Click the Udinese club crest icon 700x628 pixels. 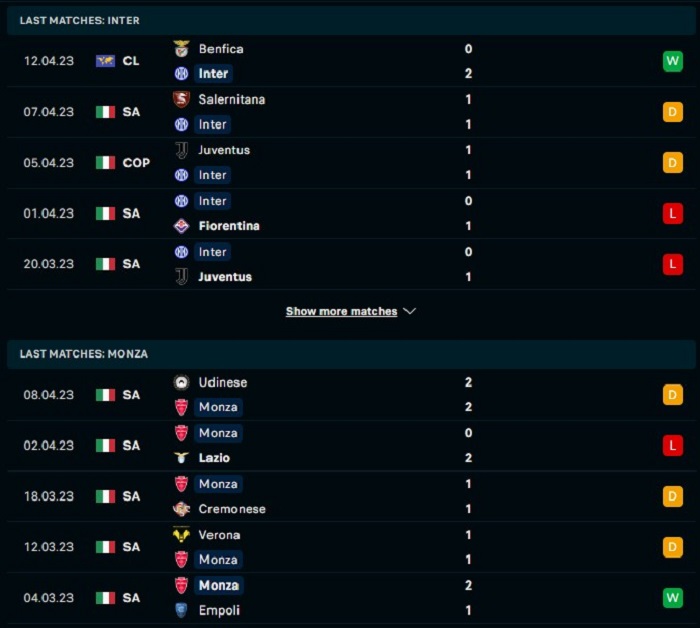point(181,382)
